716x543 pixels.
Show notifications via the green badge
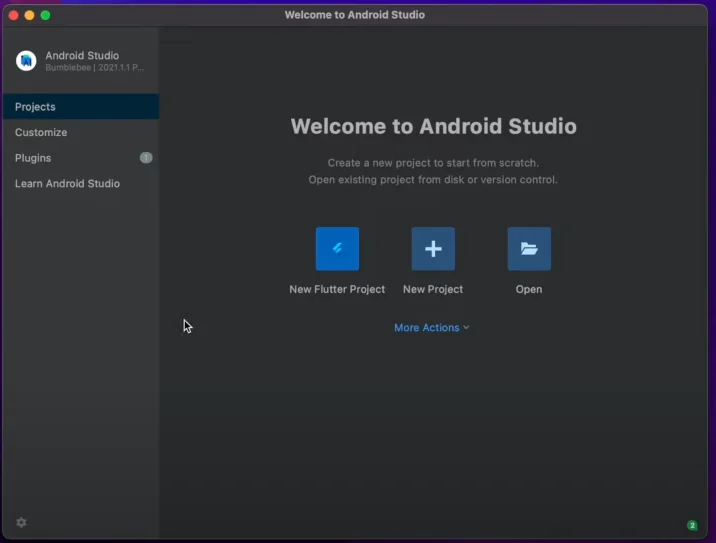(692, 525)
